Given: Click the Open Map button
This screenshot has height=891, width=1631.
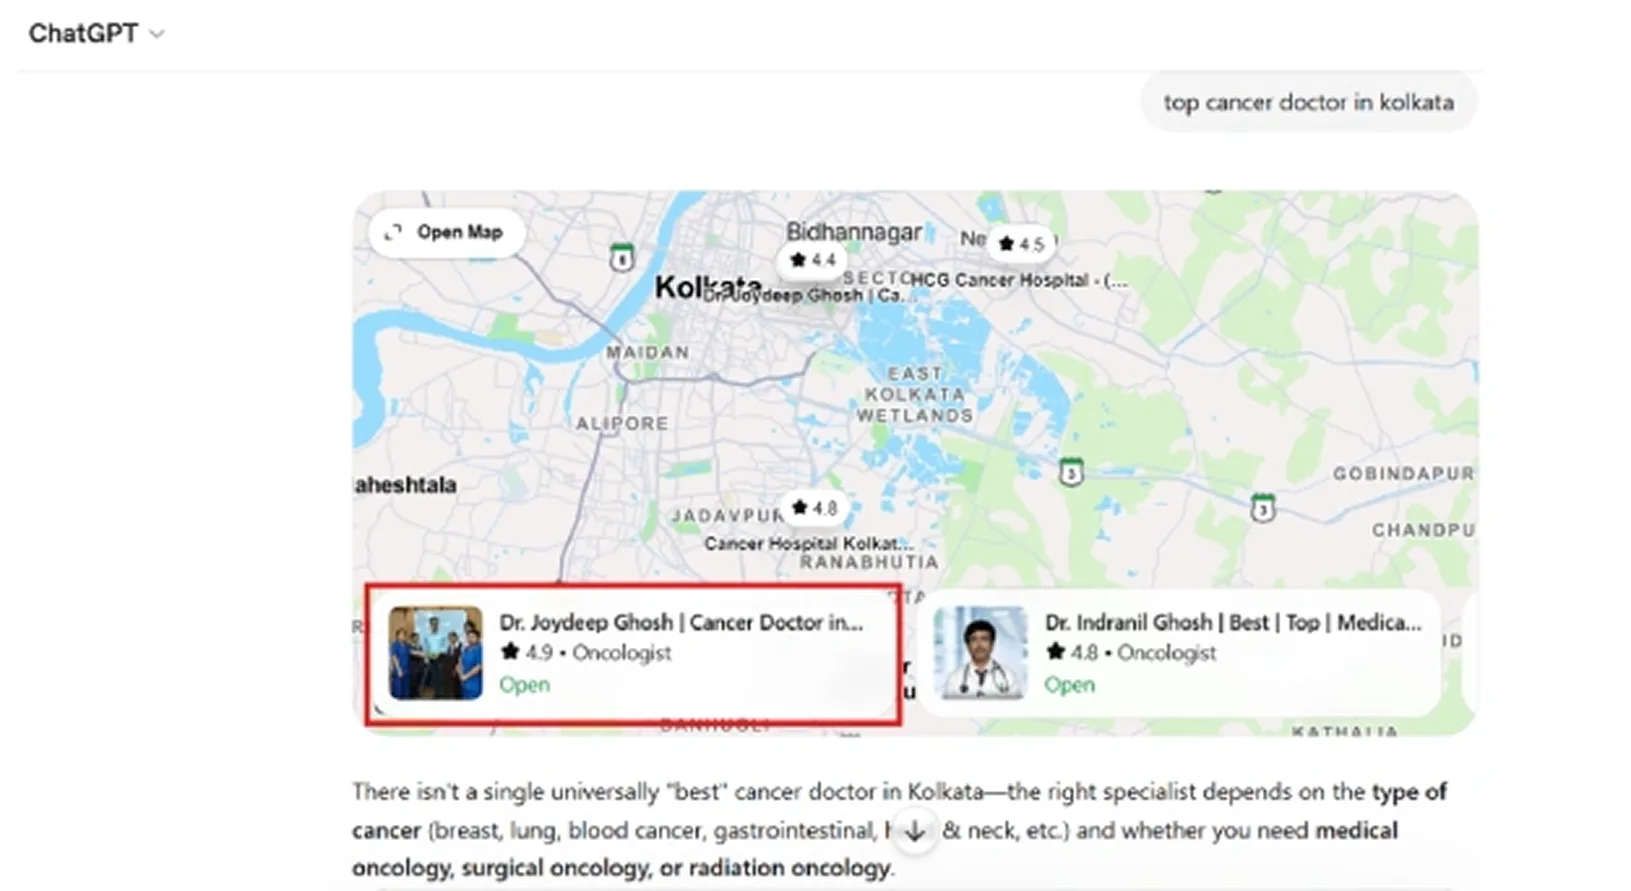Looking at the screenshot, I should click(x=445, y=232).
